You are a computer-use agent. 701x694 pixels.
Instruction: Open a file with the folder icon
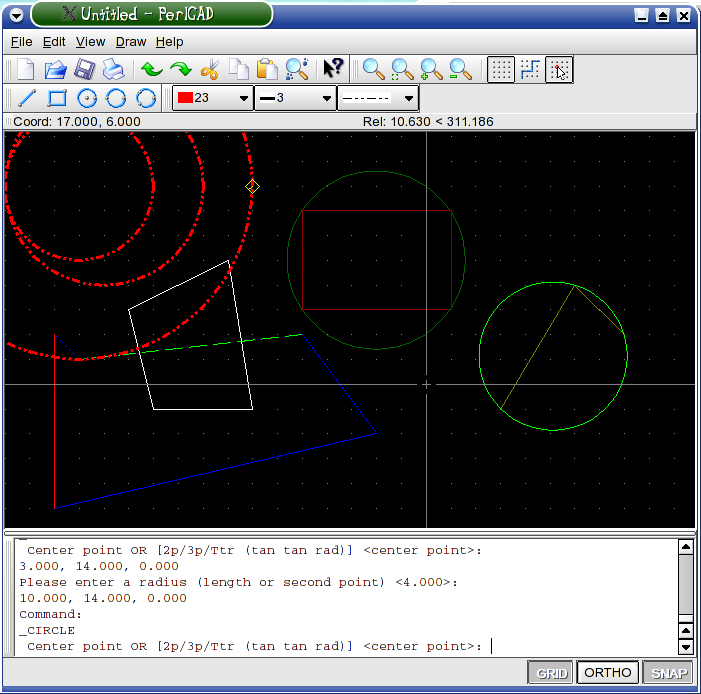[x=55, y=70]
